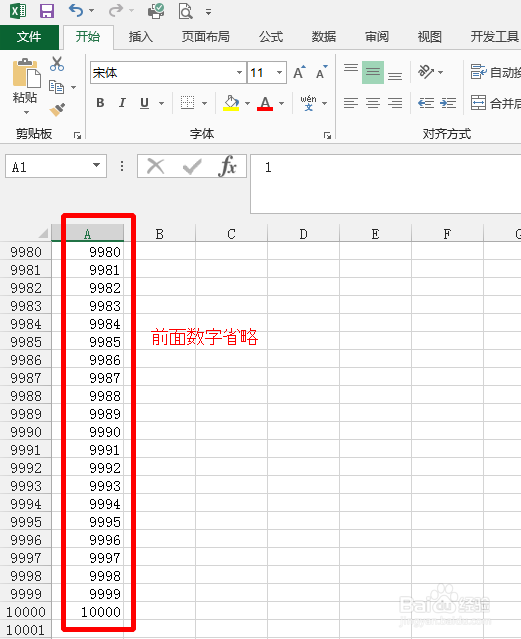Confirm entry with checkmark in formula bar
This screenshot has width=521, height=639.
pyautogui.click(x=192, y=166)
